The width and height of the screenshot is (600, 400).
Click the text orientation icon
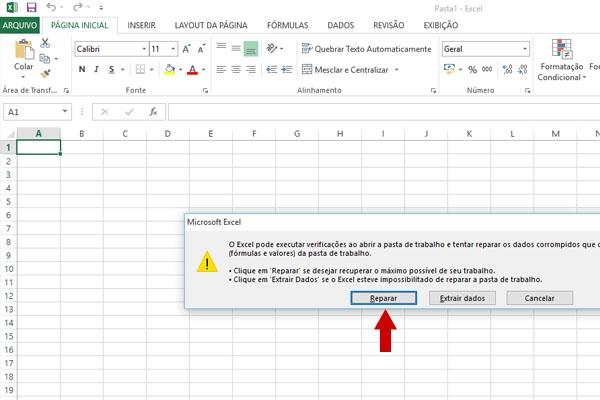[272, 49]
